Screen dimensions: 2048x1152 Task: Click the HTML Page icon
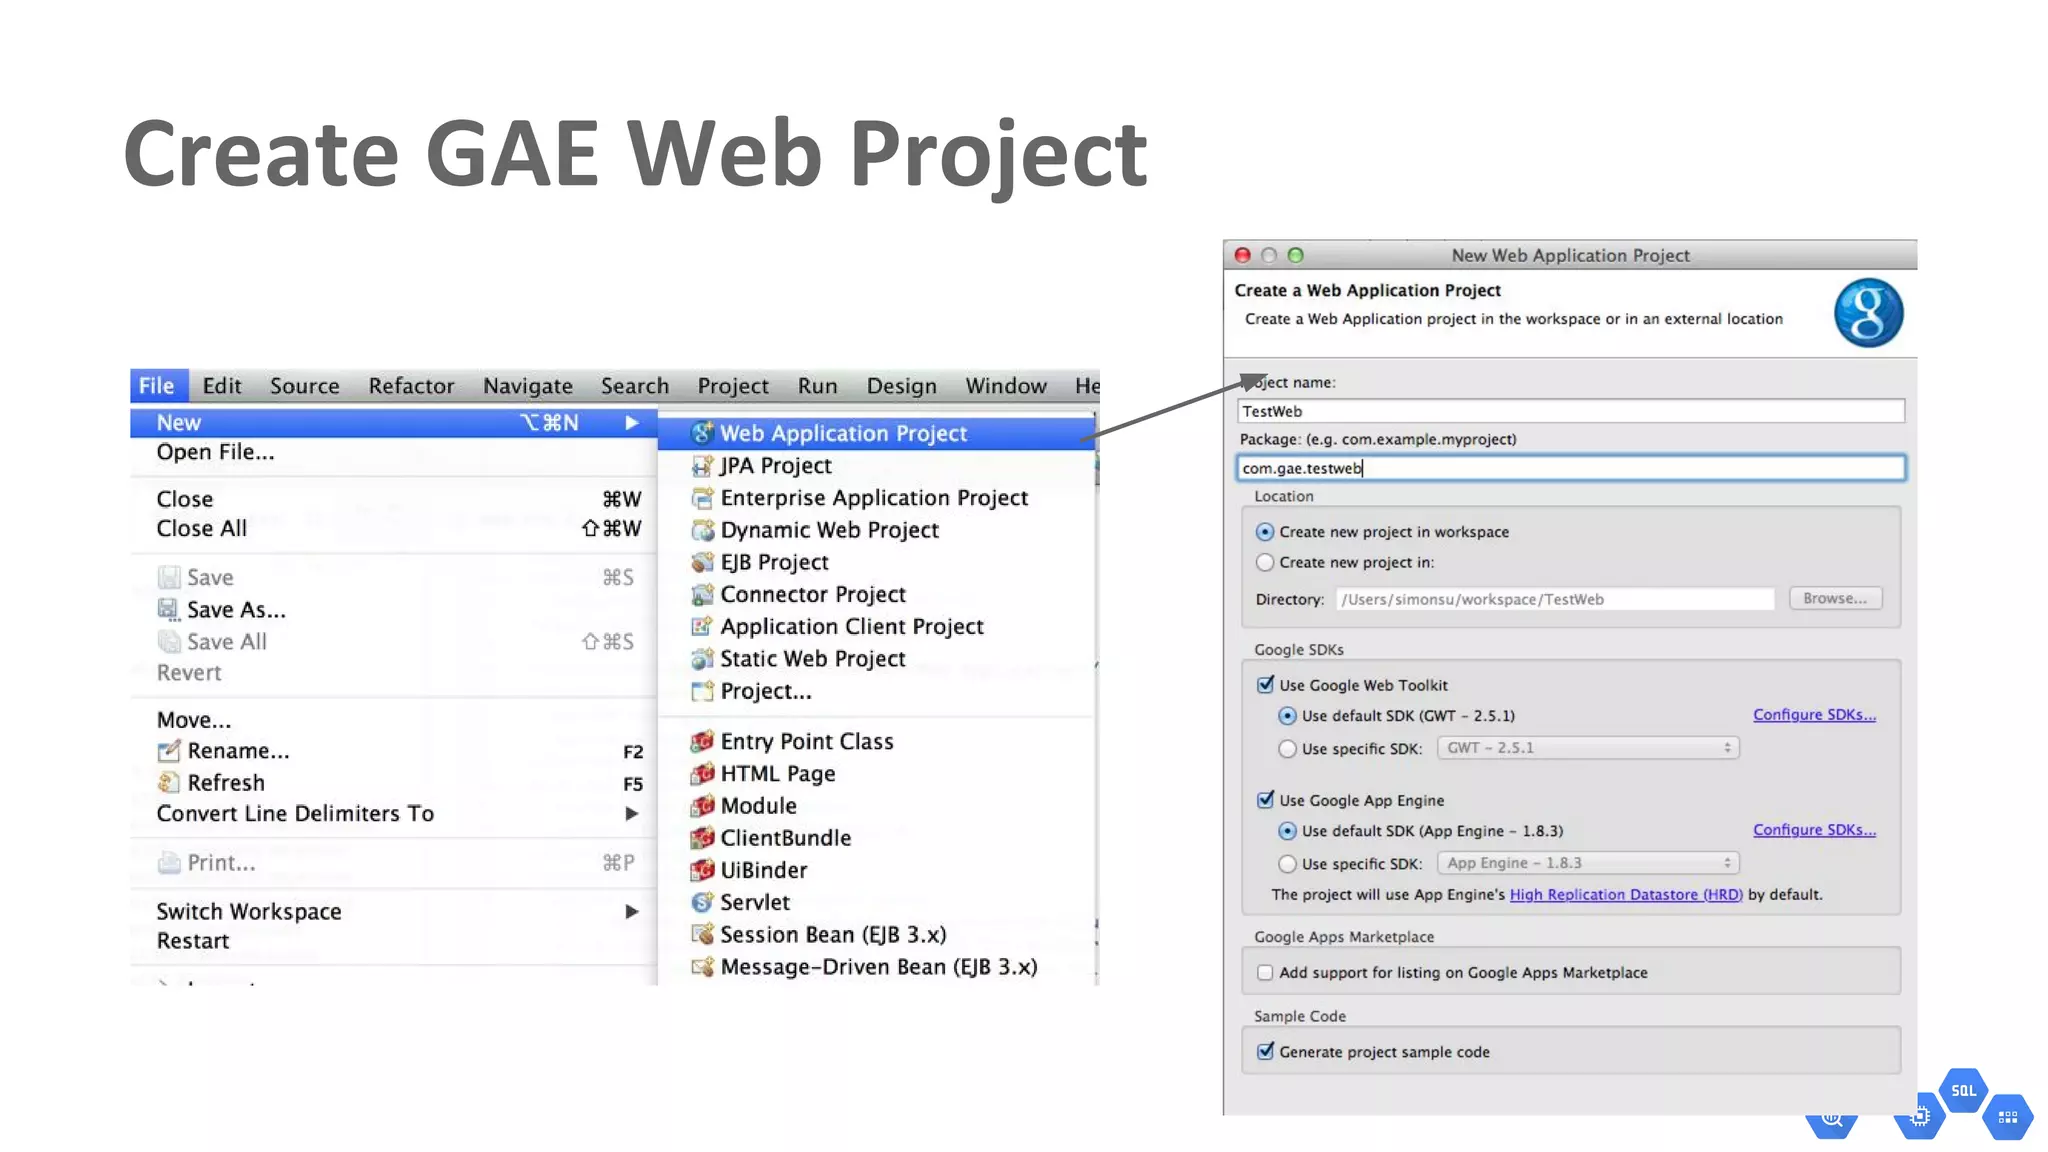click(702, 773)
